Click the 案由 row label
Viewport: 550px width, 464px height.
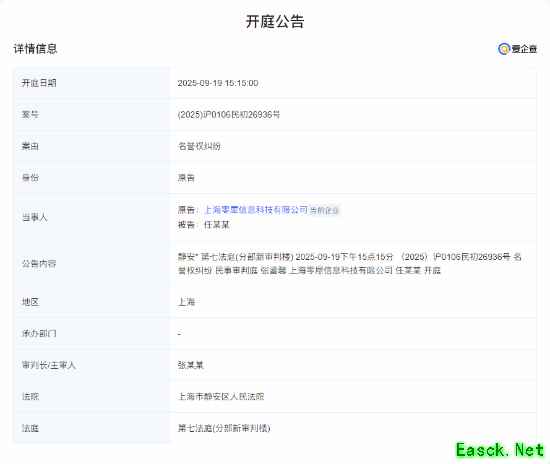tap(30, 146)
